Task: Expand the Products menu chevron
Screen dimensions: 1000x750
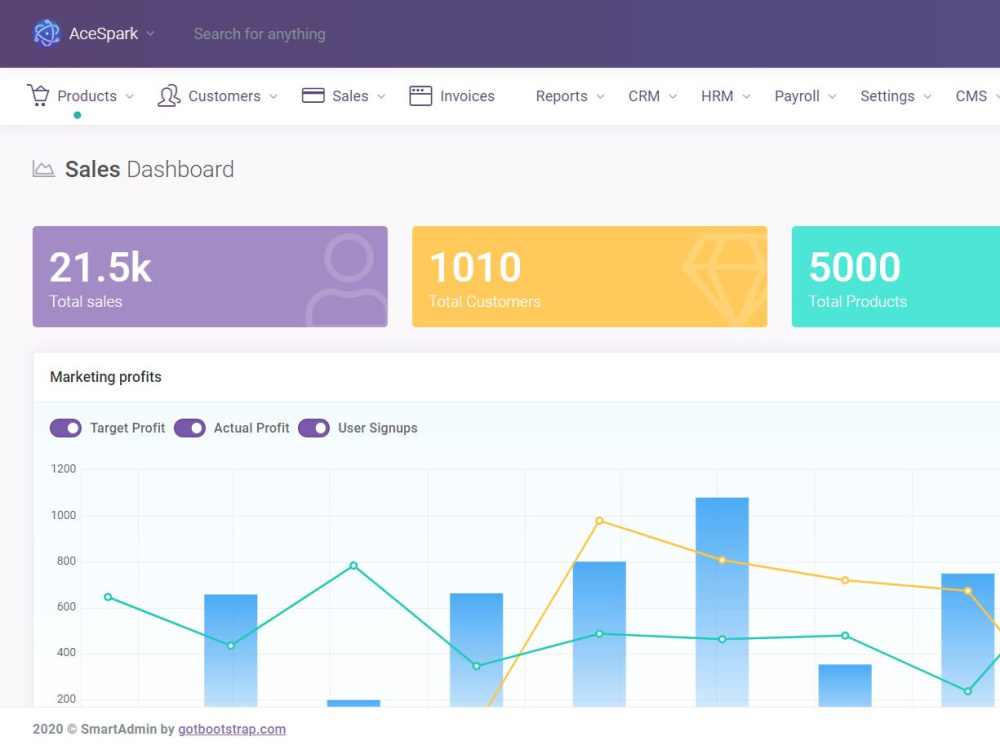Action: coord(129,96)
